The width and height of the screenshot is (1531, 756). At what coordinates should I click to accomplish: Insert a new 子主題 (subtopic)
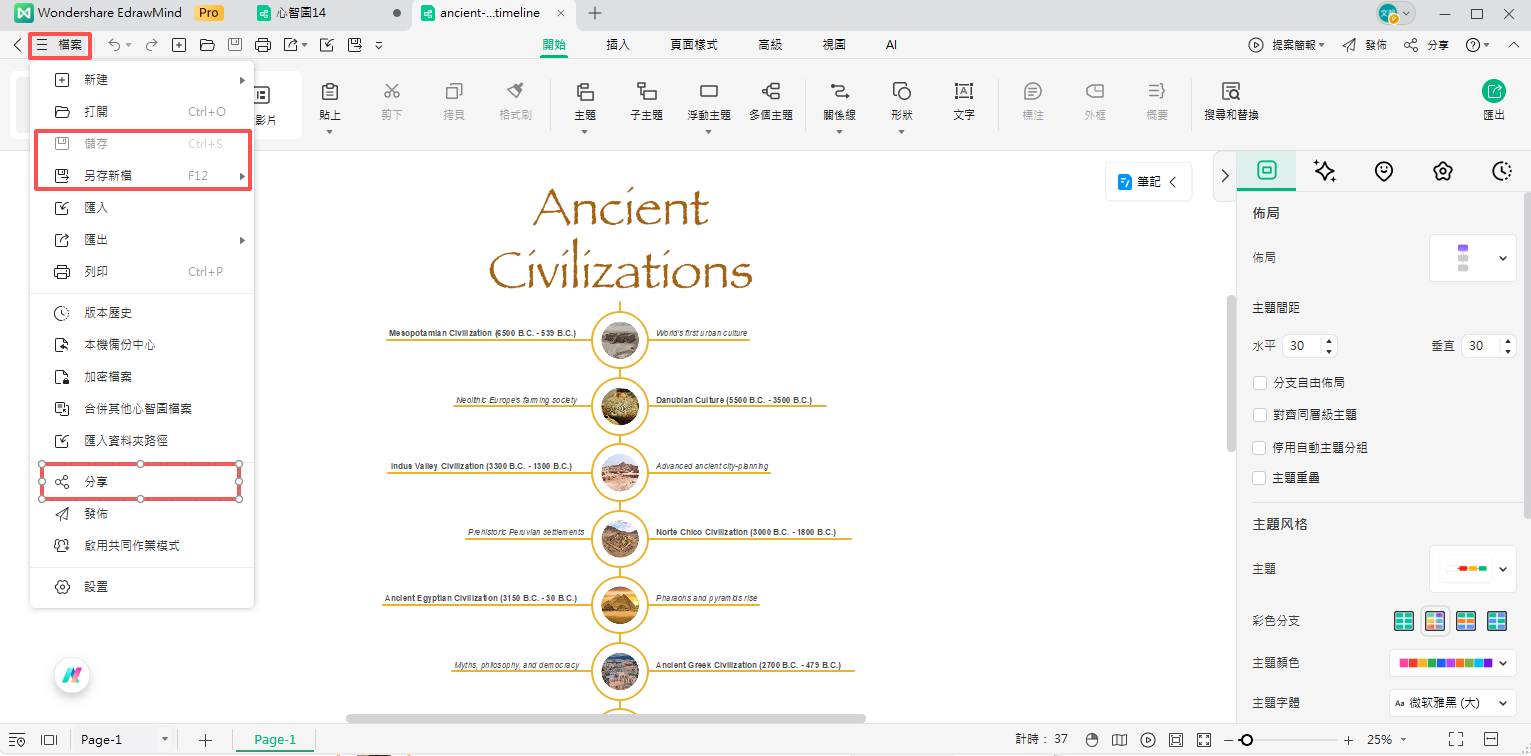coord(646,103)
